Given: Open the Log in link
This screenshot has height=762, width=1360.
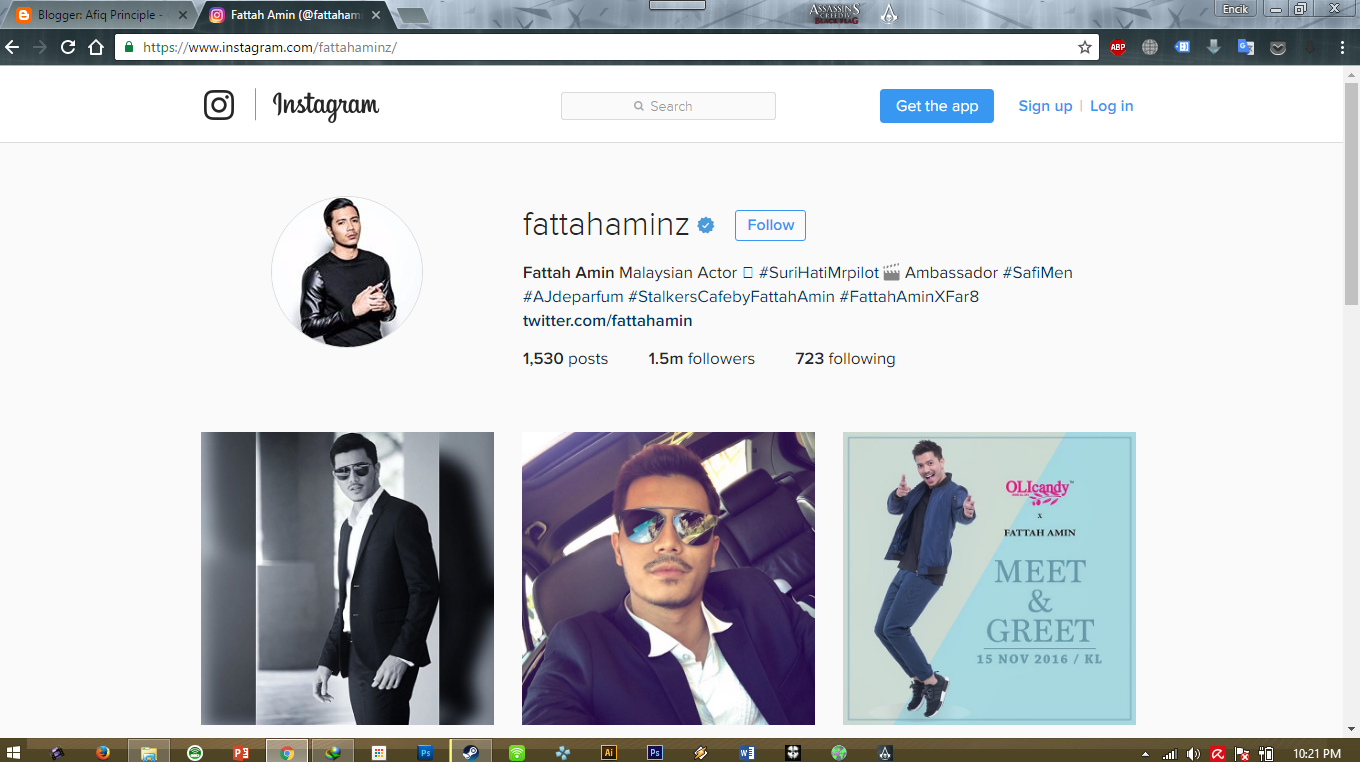Looking at the screenshot, I should click(1112, 106).
